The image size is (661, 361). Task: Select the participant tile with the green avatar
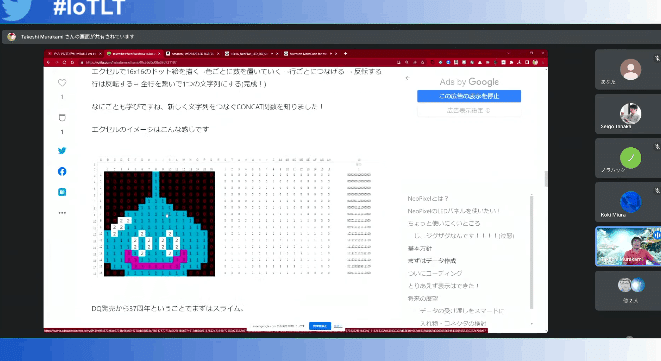click(628, 159)
